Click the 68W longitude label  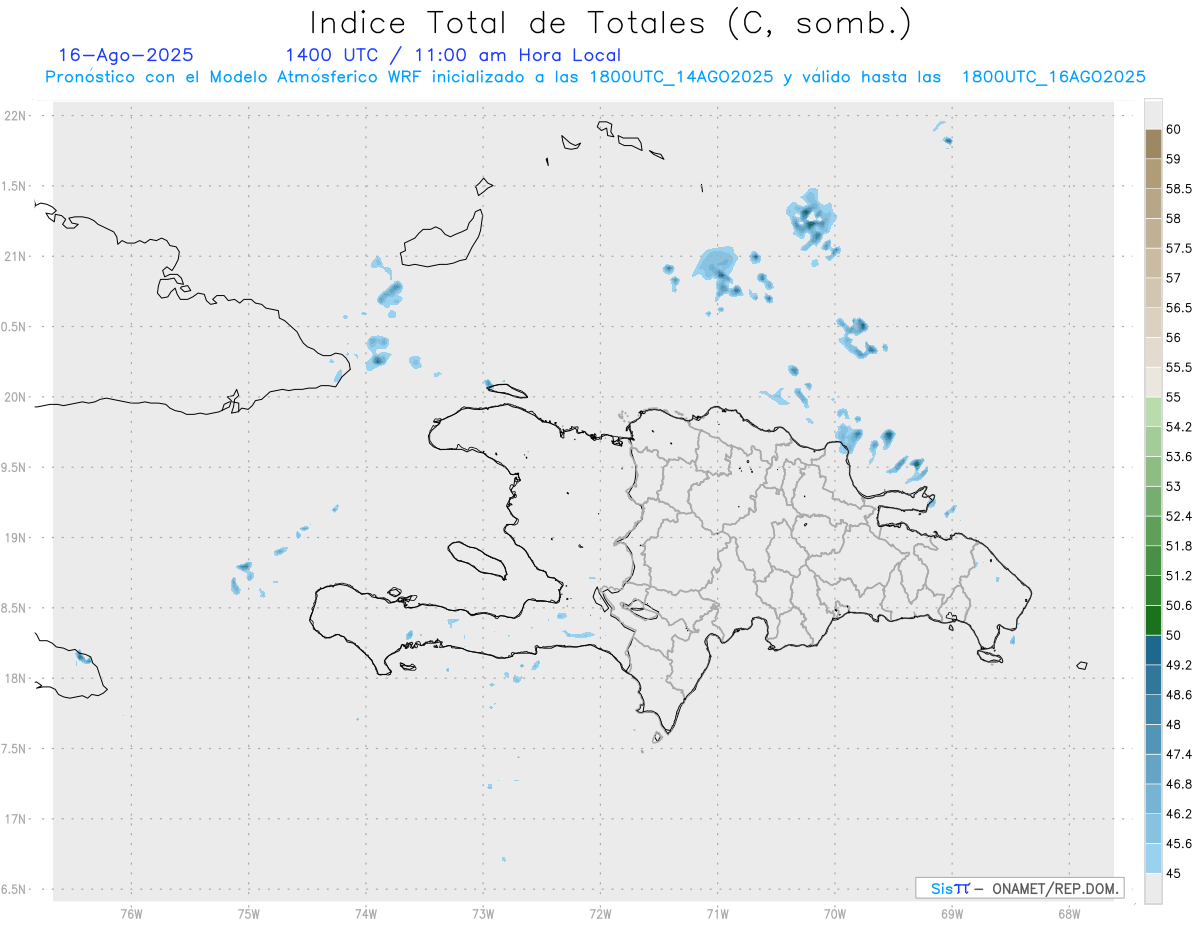(1069, 913)
